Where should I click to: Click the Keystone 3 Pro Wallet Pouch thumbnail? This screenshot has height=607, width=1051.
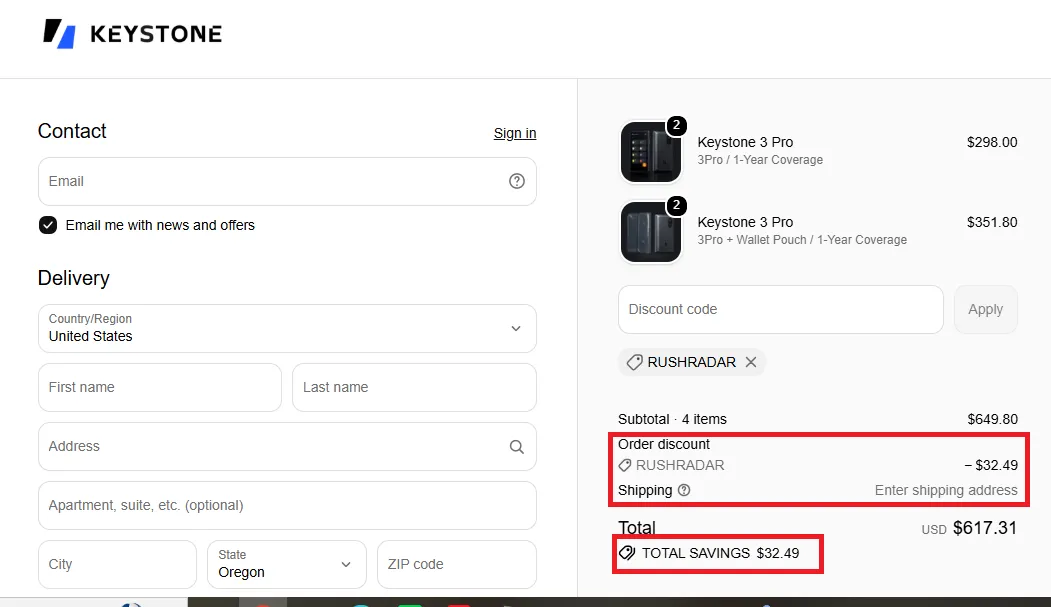coord(651,232)
